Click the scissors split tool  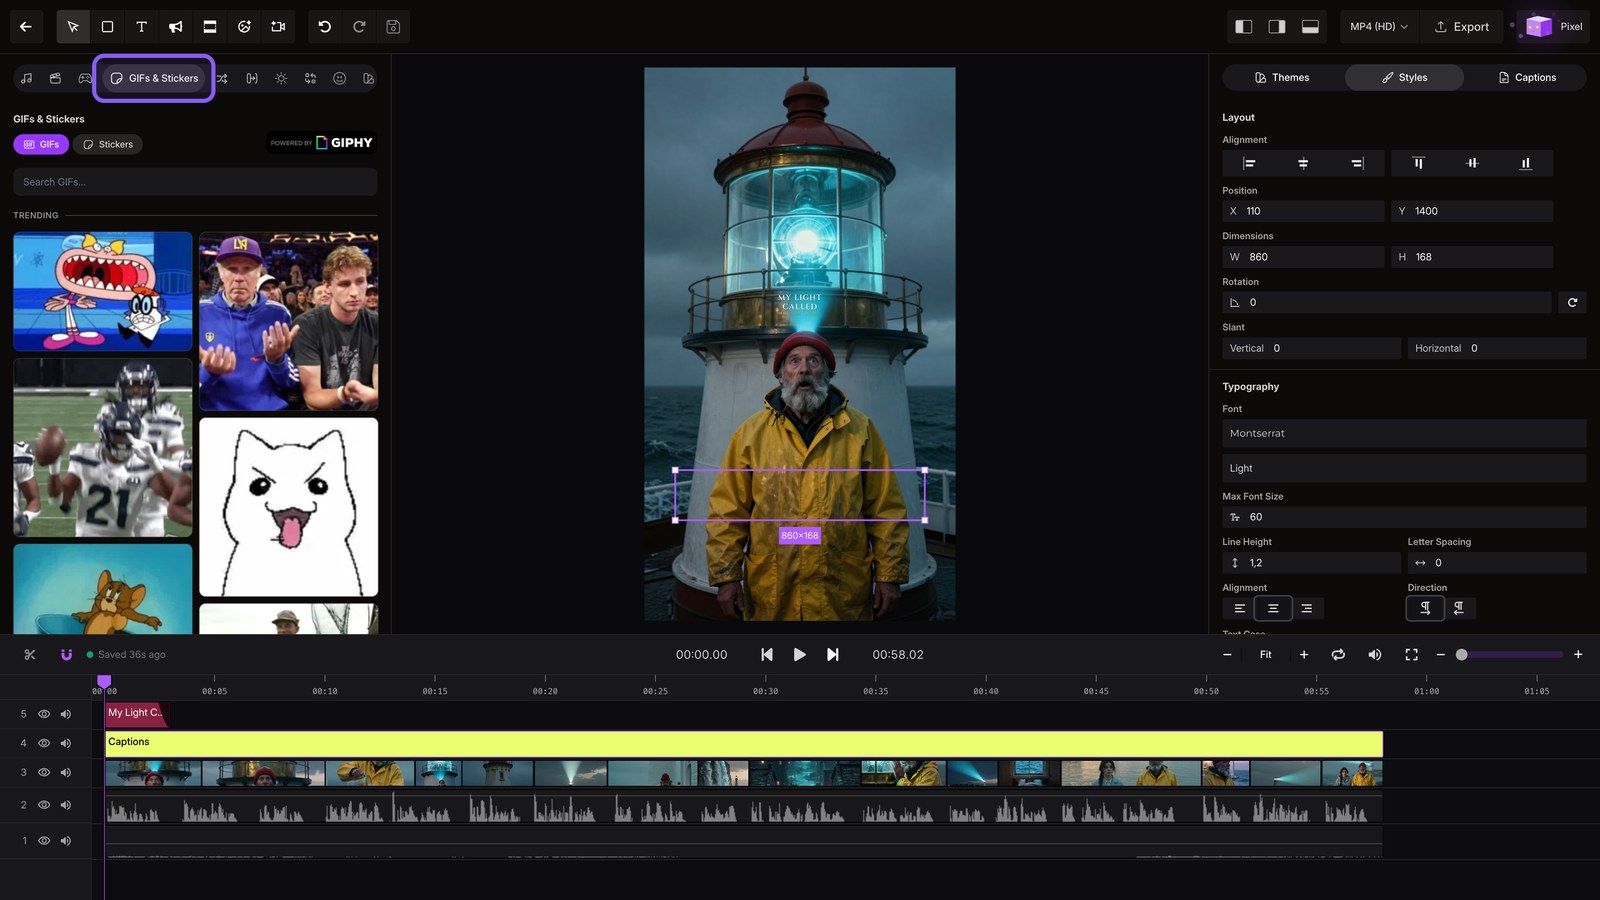30,655
